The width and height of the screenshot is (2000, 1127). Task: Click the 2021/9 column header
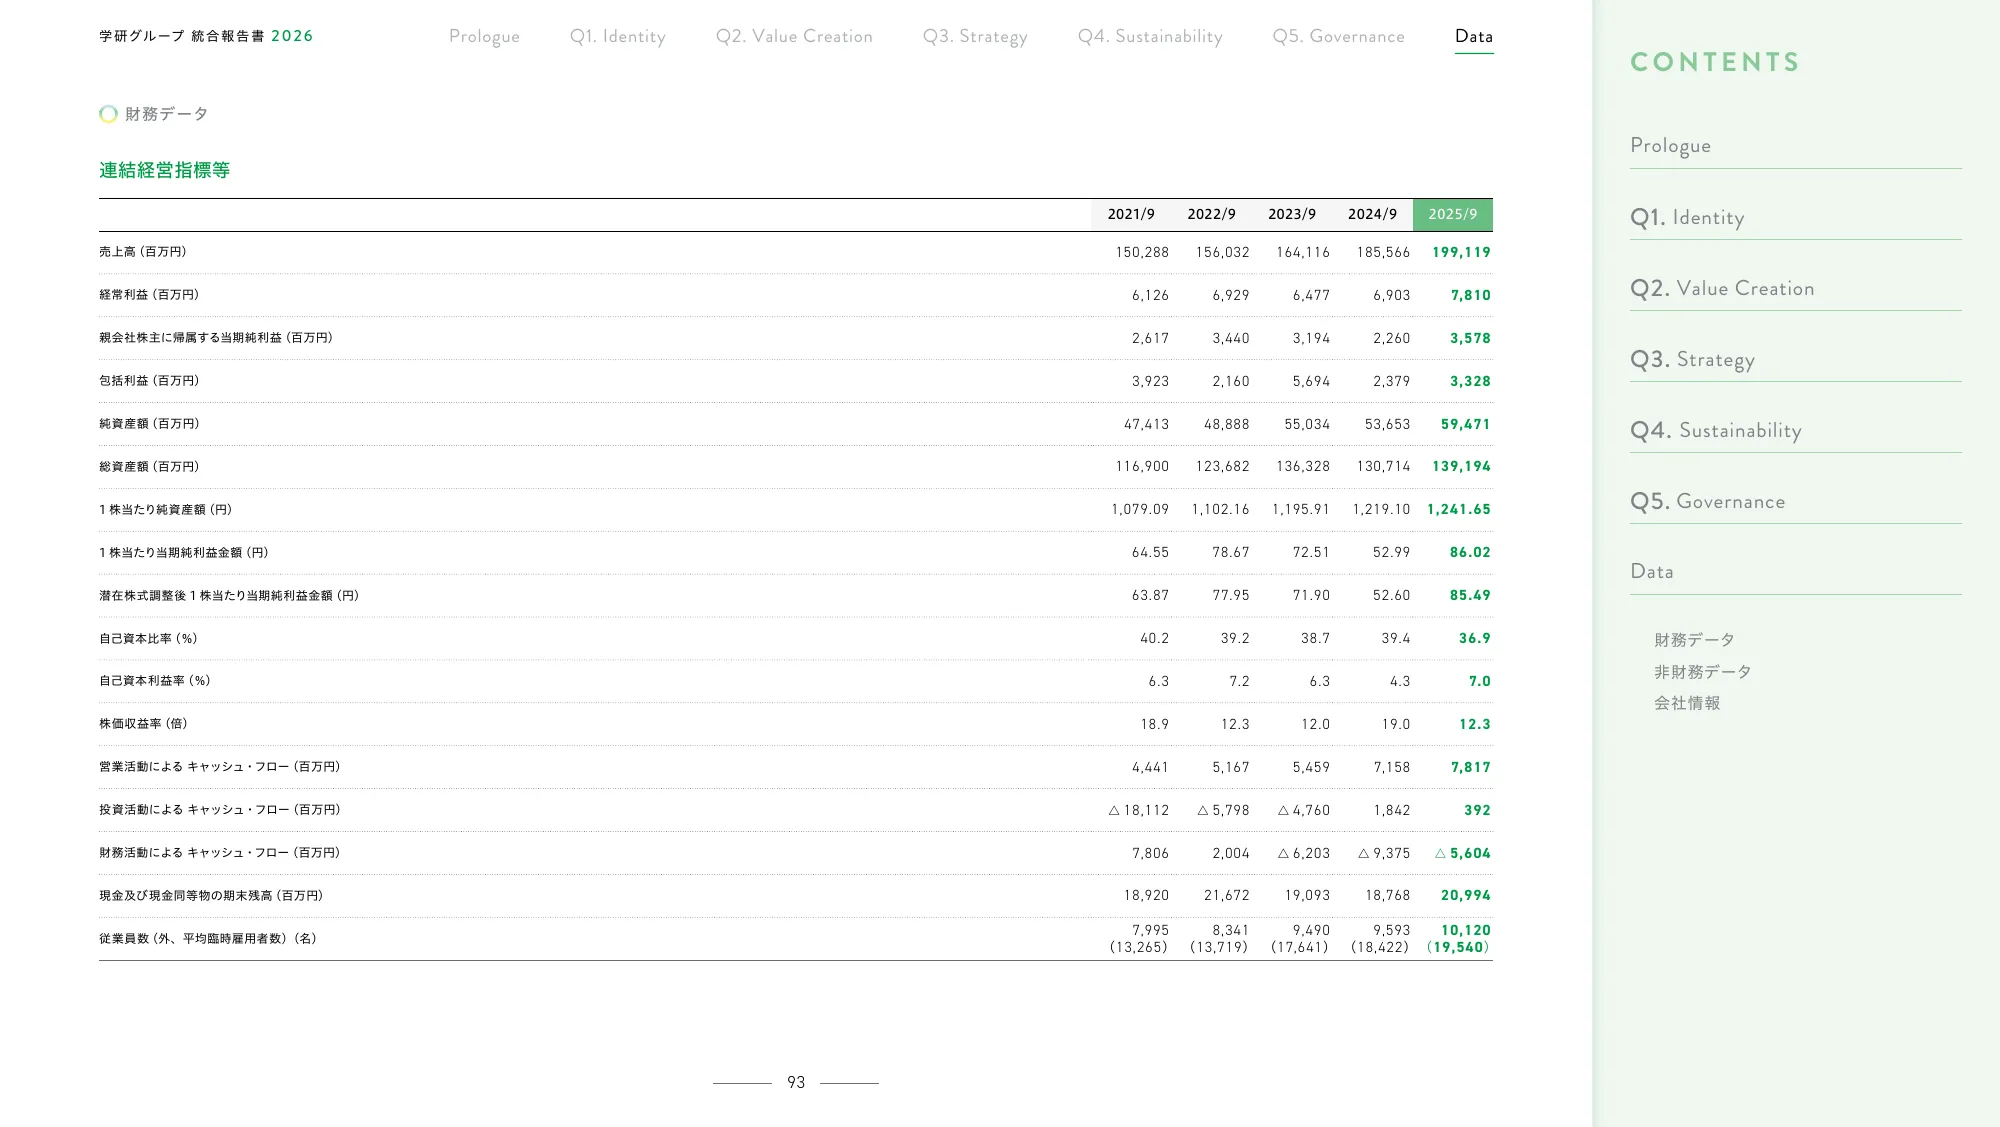[1131, 214]
